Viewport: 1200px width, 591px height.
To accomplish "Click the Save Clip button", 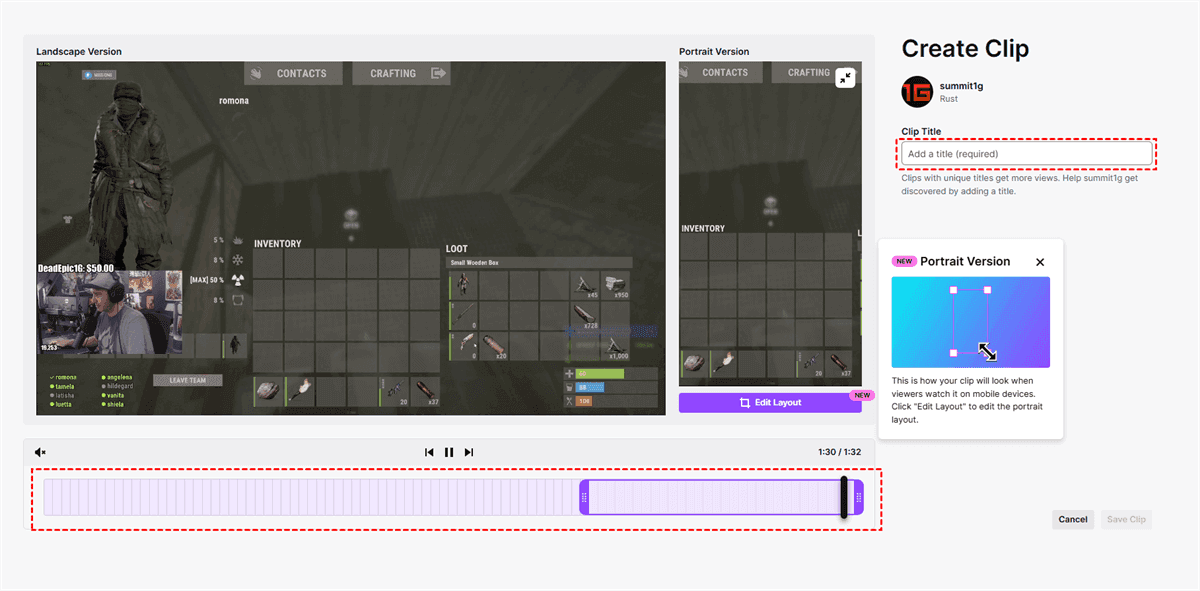I will click(1126, 519).
